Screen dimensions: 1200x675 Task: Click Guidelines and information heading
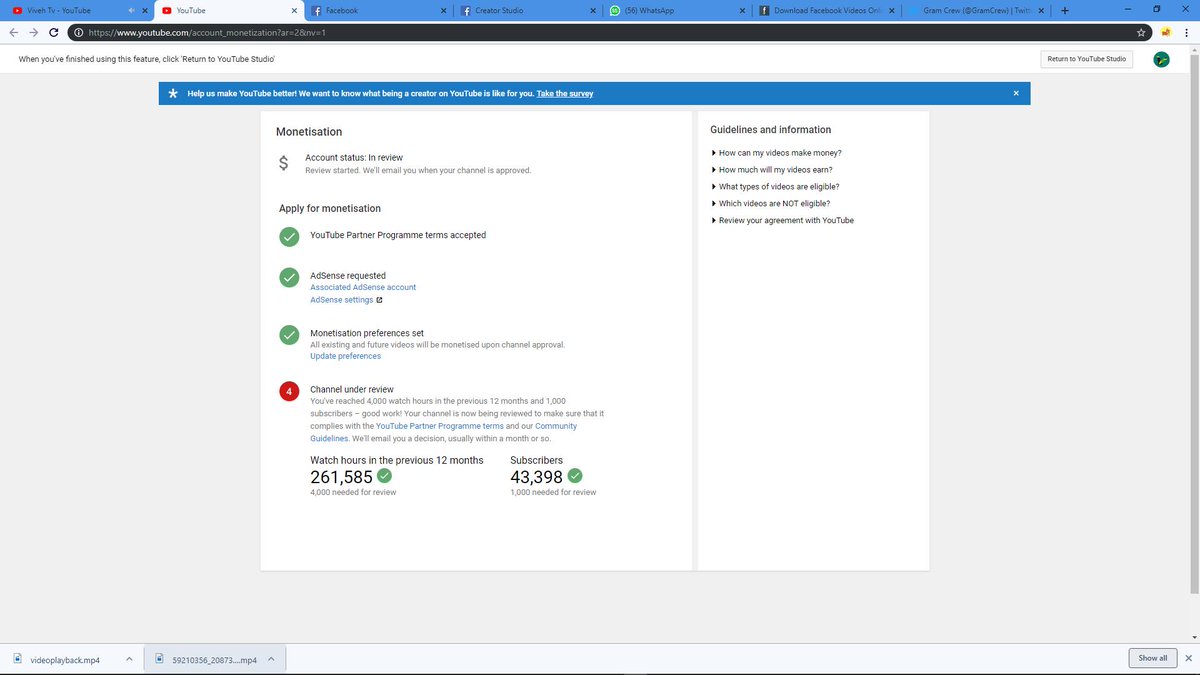pos(770,130)
